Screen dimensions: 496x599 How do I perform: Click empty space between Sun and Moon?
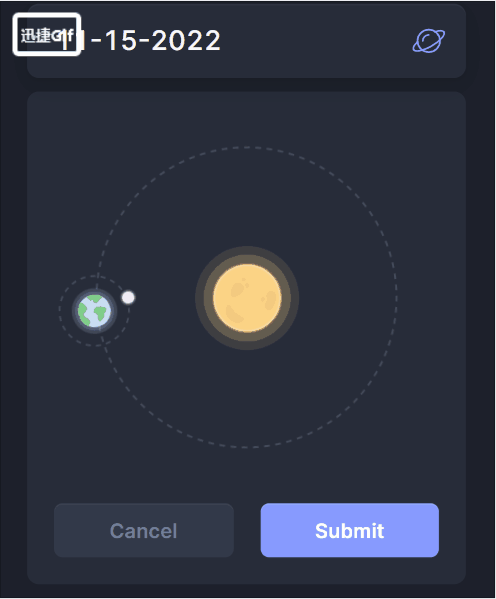[x=166, y=298]
